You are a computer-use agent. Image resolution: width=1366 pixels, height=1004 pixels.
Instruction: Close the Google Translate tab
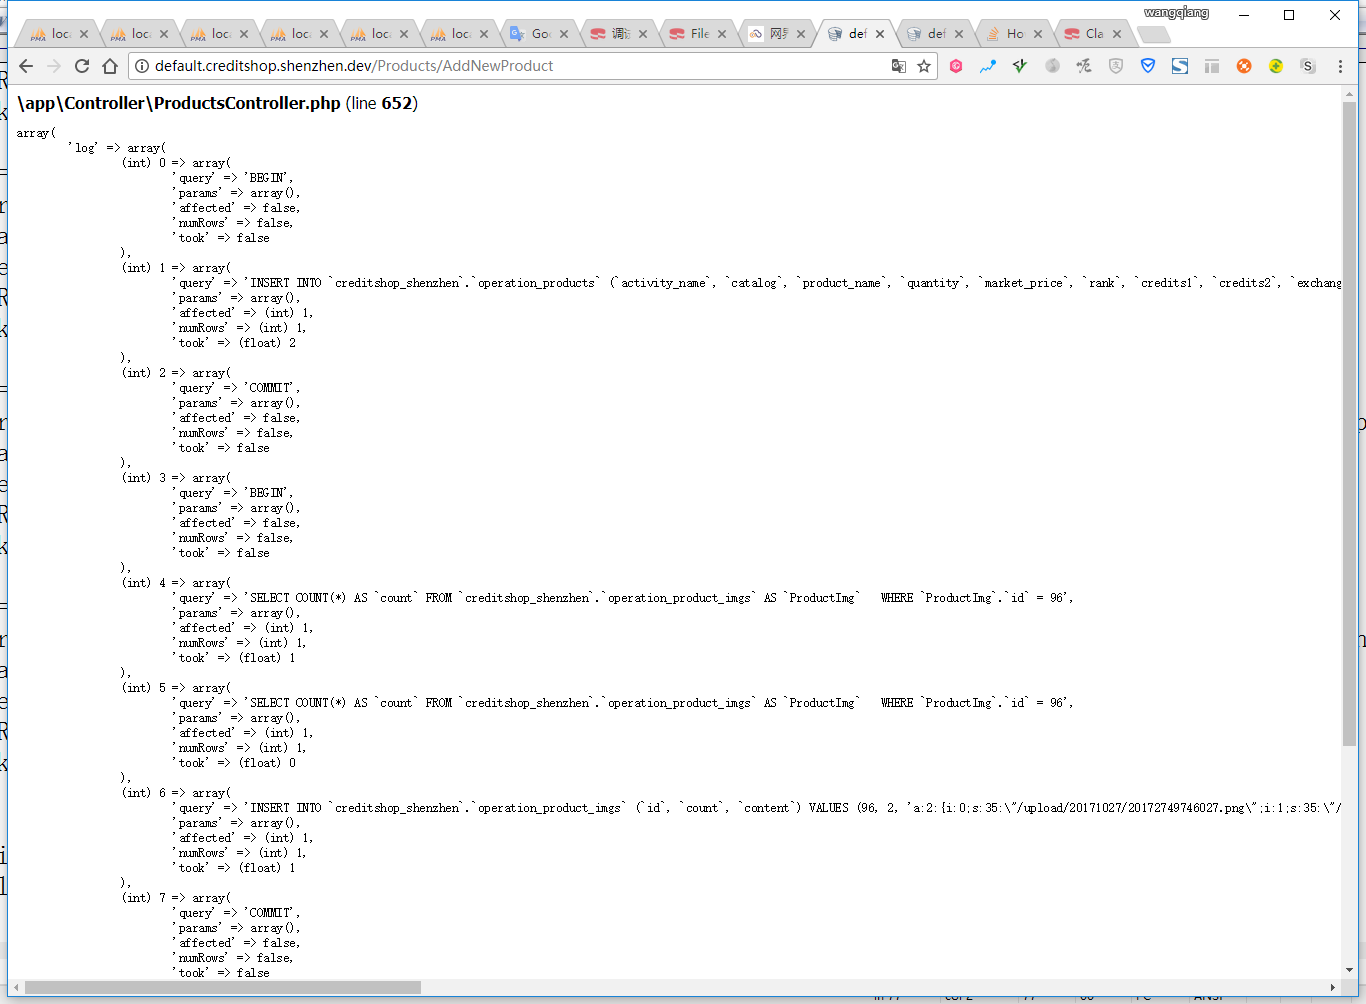(564, 34)
